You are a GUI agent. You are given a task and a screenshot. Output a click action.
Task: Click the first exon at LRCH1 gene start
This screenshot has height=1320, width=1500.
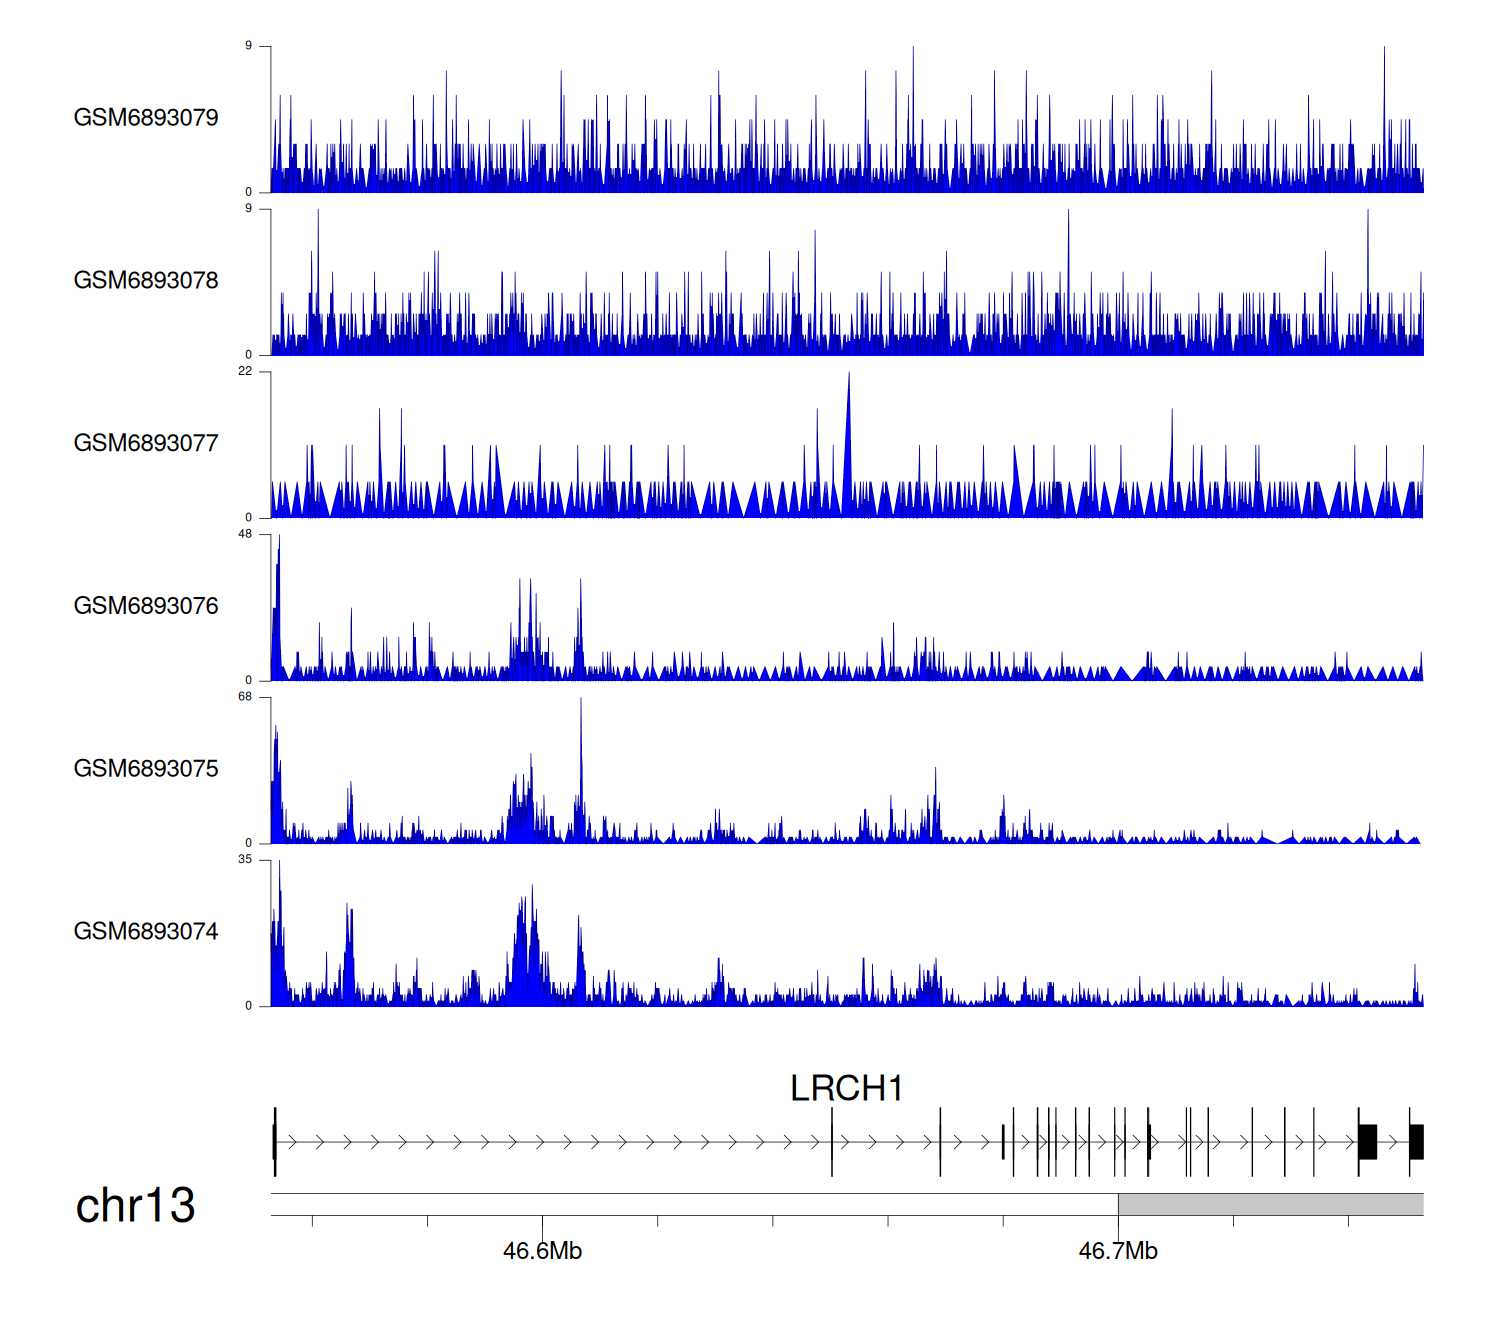pos(275,1141)
